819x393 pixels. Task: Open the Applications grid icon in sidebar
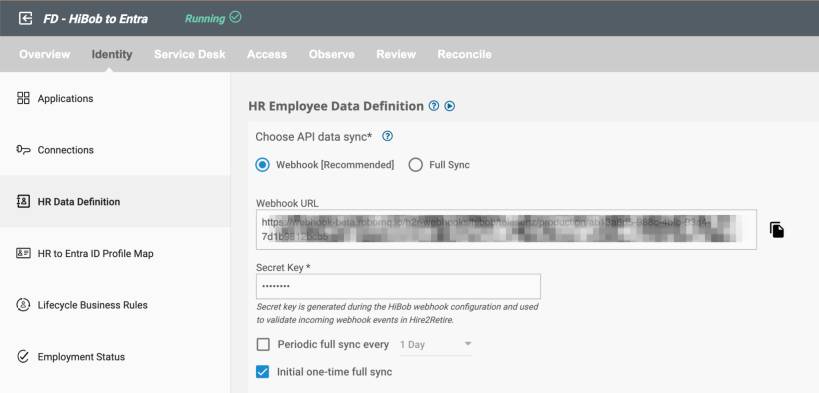click(x=23, y=98)
